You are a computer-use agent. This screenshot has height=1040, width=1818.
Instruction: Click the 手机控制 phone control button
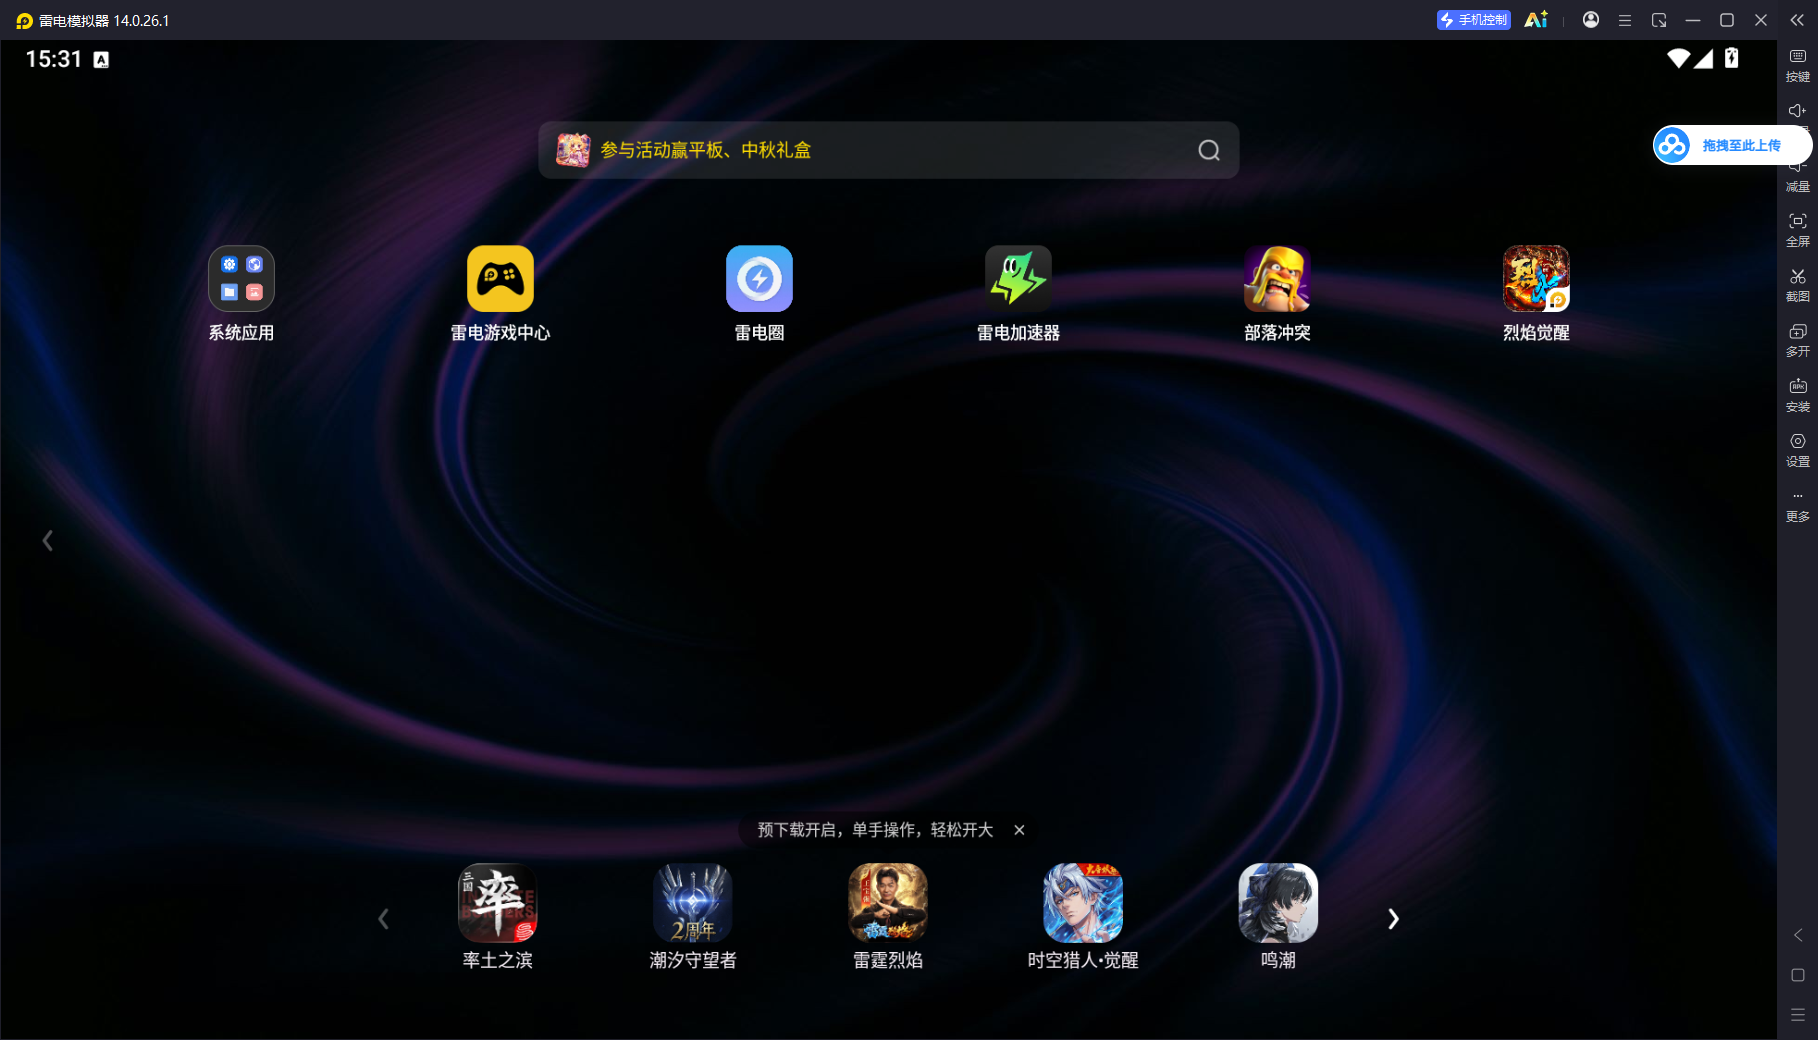(x=1473, y=20)
